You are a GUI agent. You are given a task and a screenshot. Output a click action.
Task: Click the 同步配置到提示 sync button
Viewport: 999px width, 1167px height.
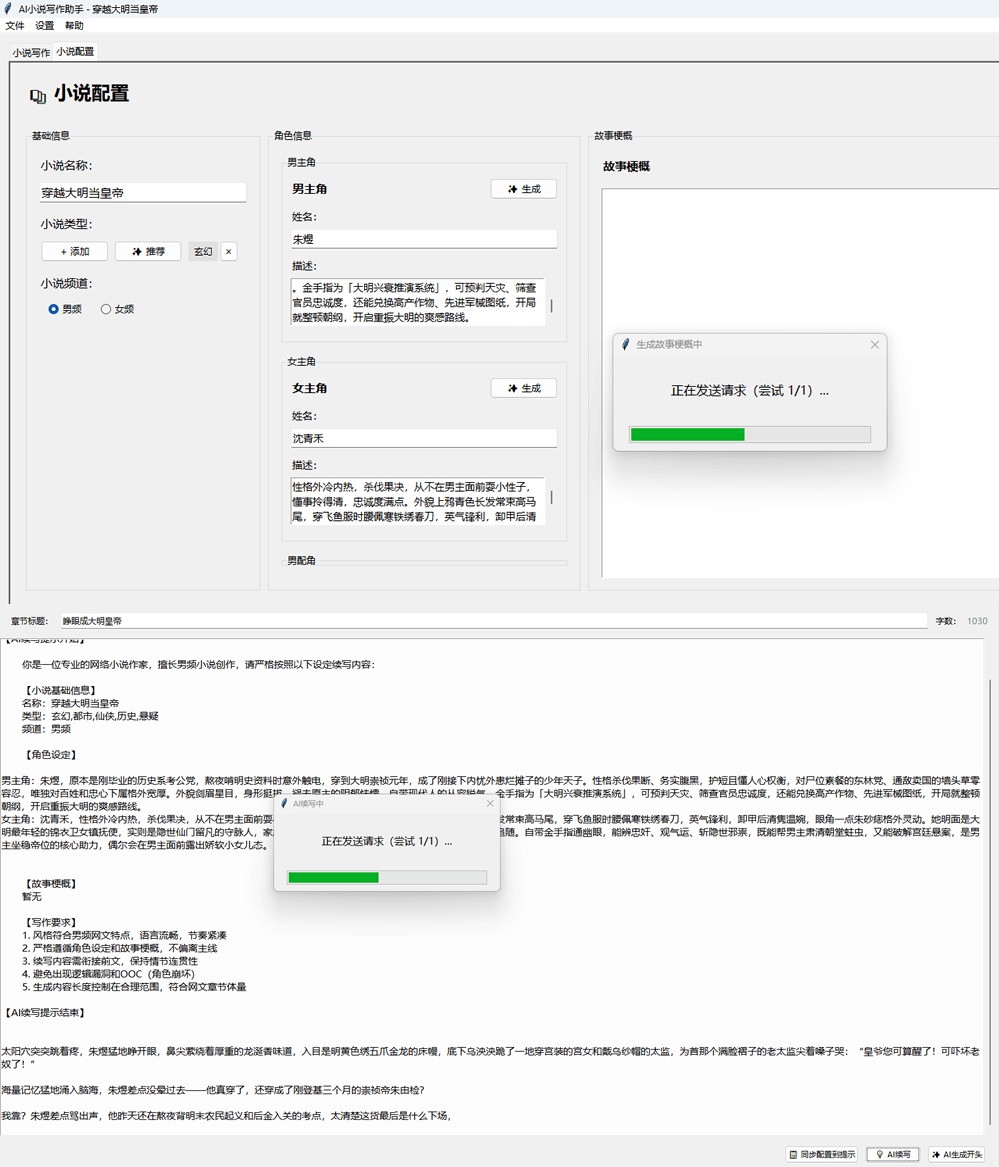(822, 1154)
